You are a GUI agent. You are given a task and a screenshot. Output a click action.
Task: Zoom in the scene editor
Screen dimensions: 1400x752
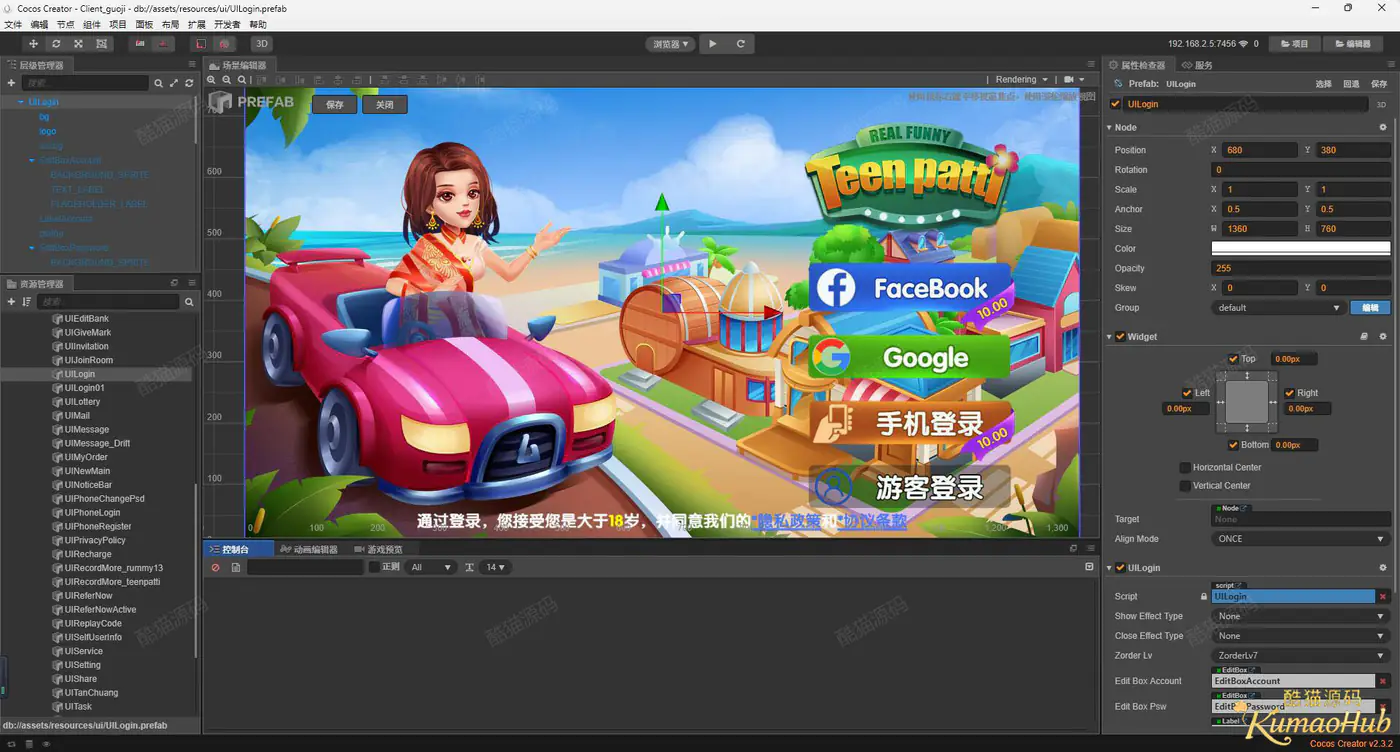212,80
